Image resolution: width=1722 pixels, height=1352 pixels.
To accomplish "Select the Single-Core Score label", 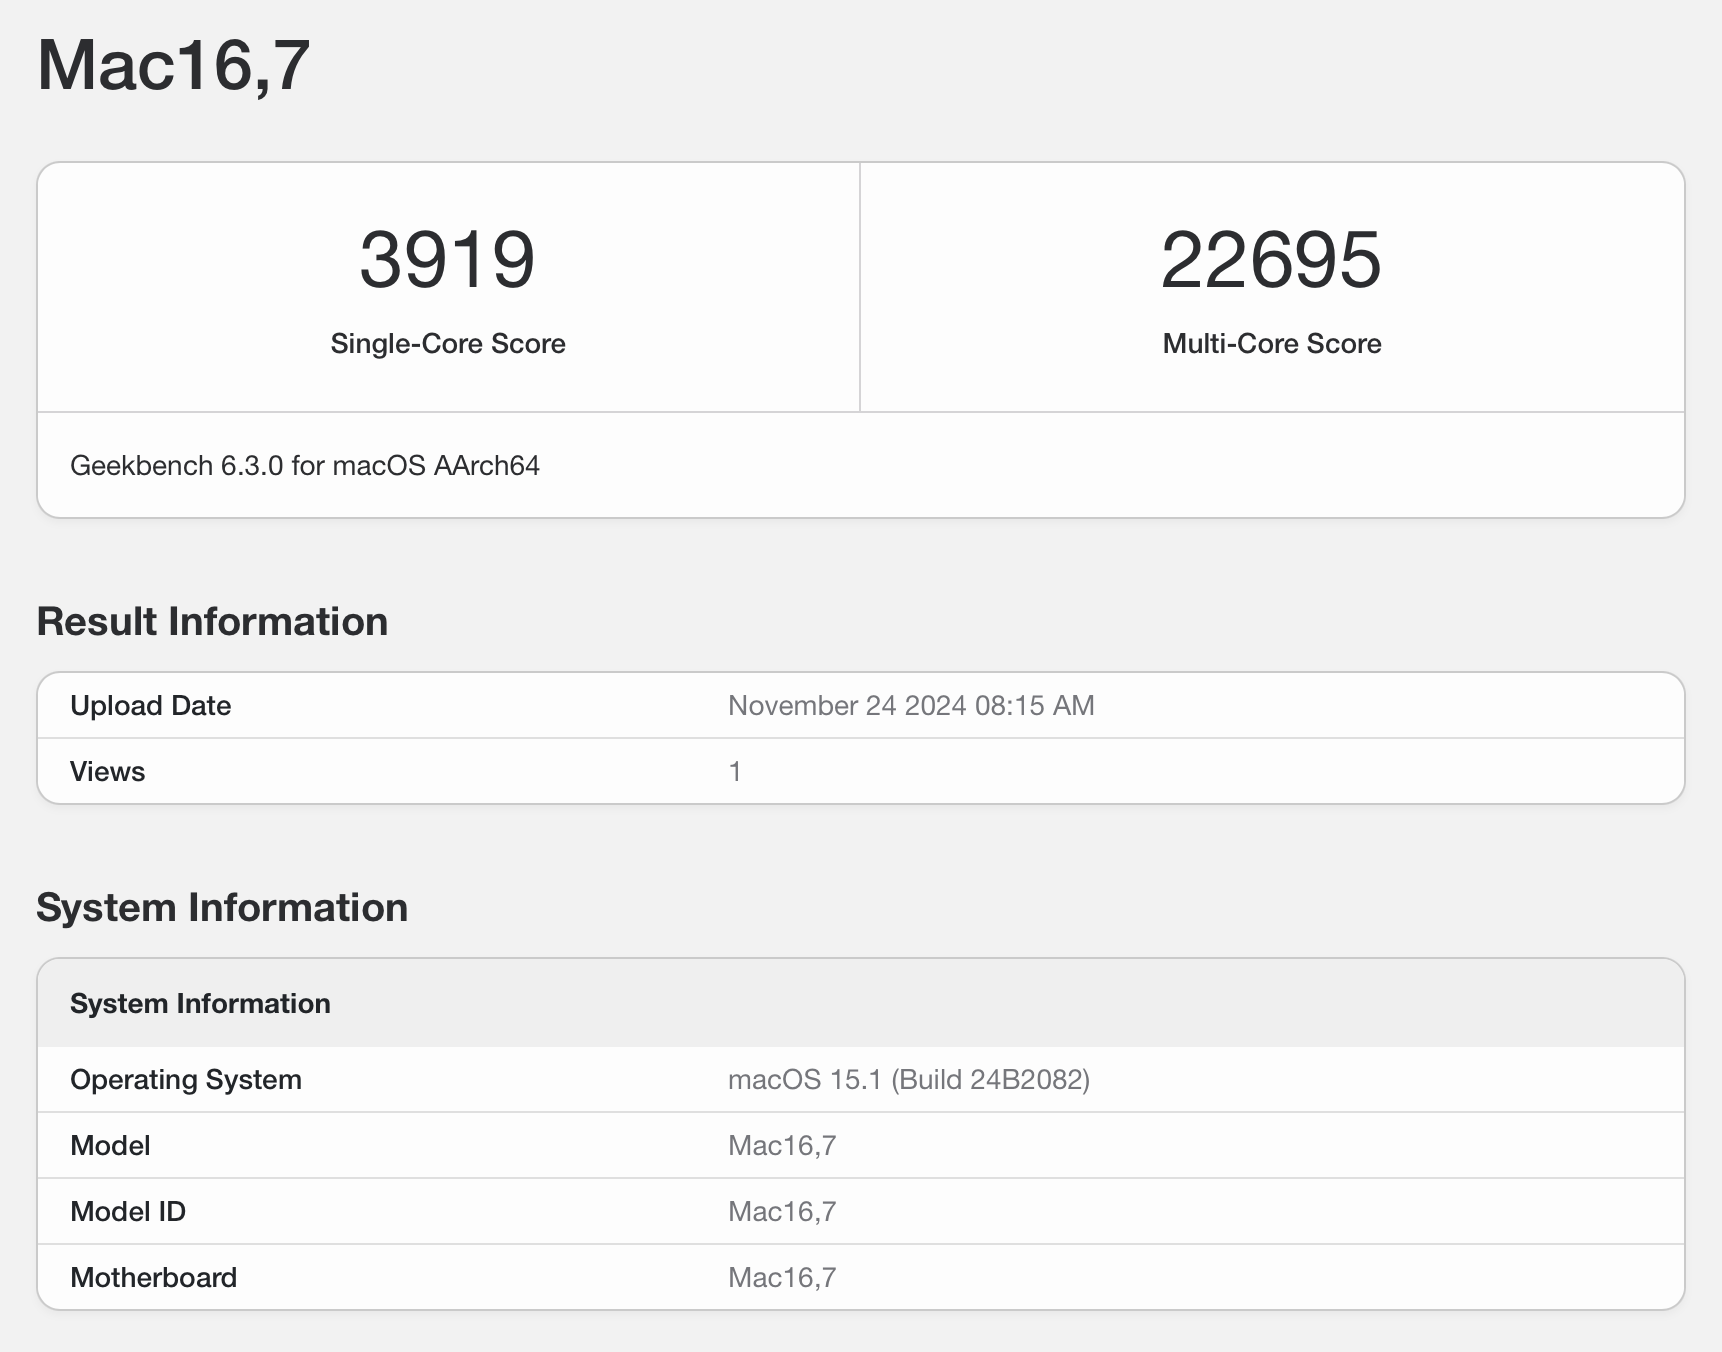I will point(447,343).
